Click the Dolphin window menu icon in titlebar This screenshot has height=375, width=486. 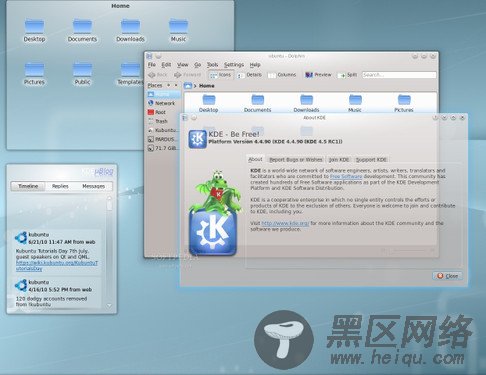(149, 56)
